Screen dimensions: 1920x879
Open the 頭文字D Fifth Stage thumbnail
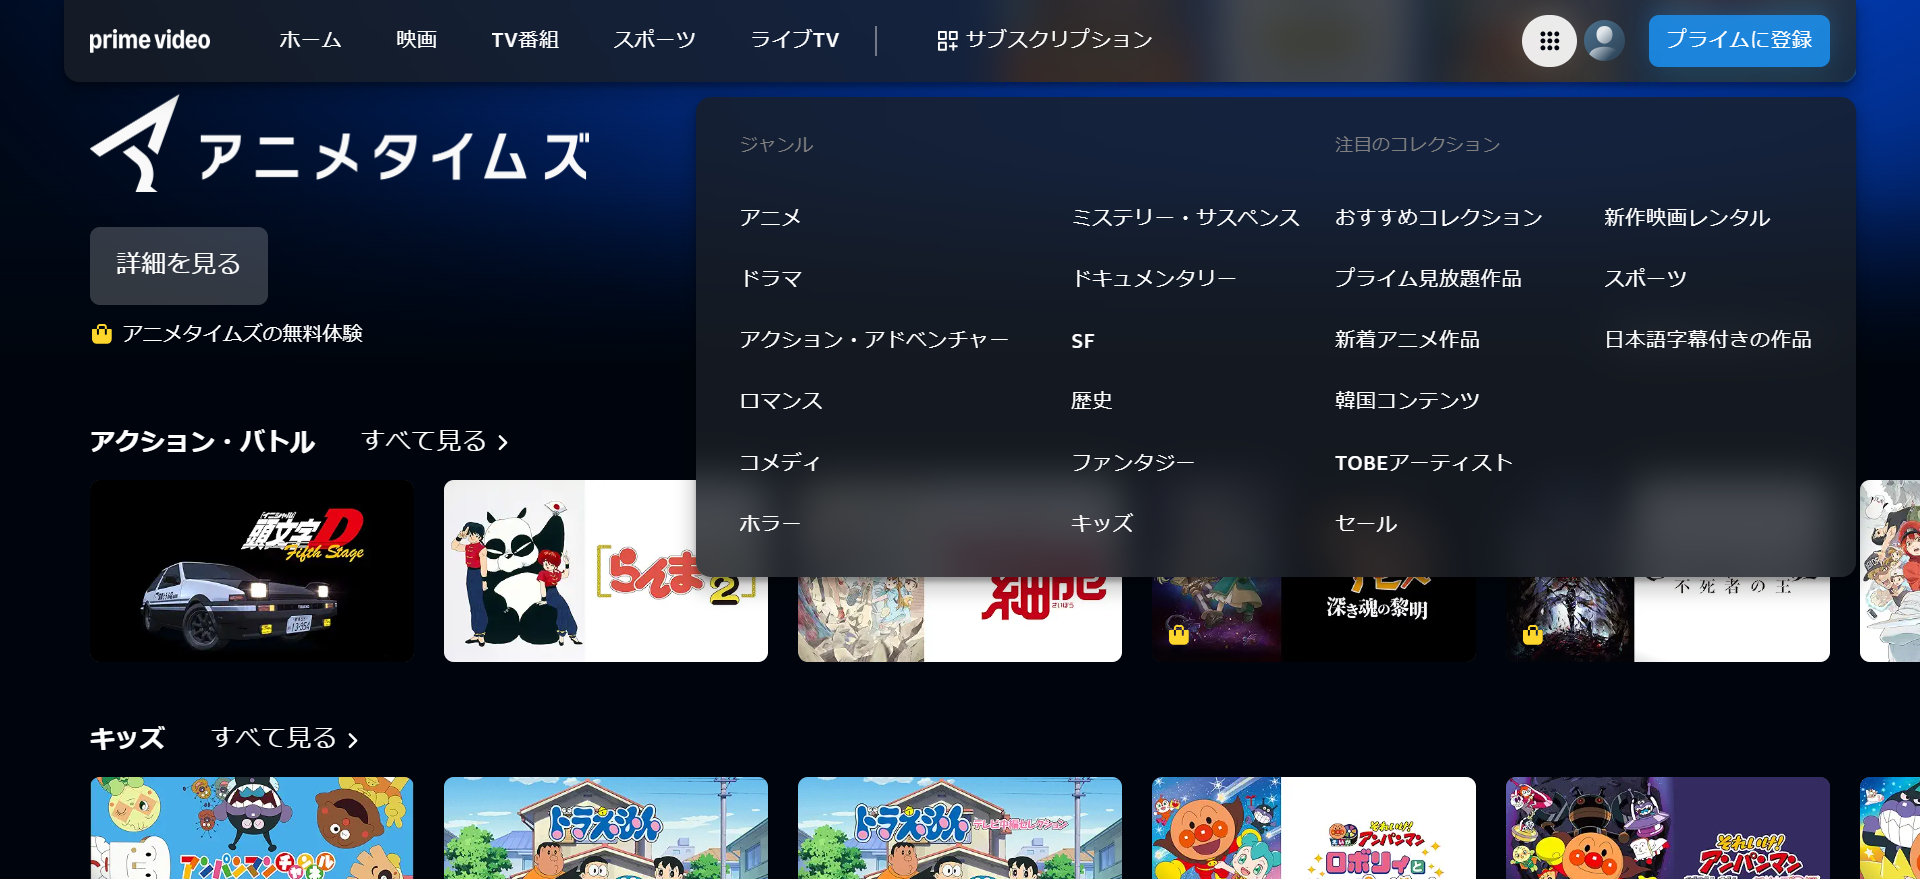[252, 571]
